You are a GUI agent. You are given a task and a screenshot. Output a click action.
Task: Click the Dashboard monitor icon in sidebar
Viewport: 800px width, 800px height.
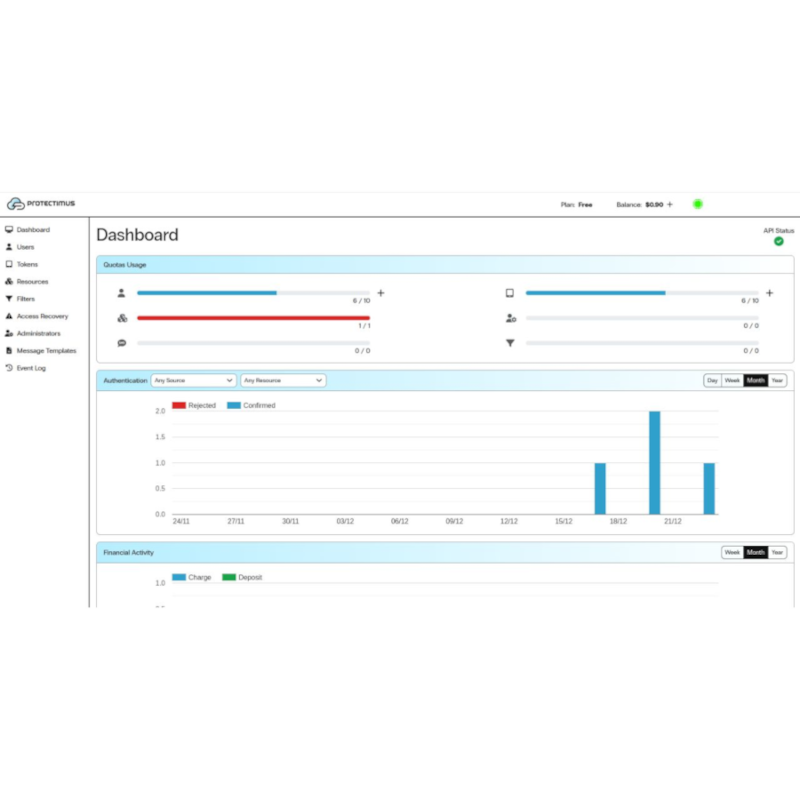[x=9, y=230]
